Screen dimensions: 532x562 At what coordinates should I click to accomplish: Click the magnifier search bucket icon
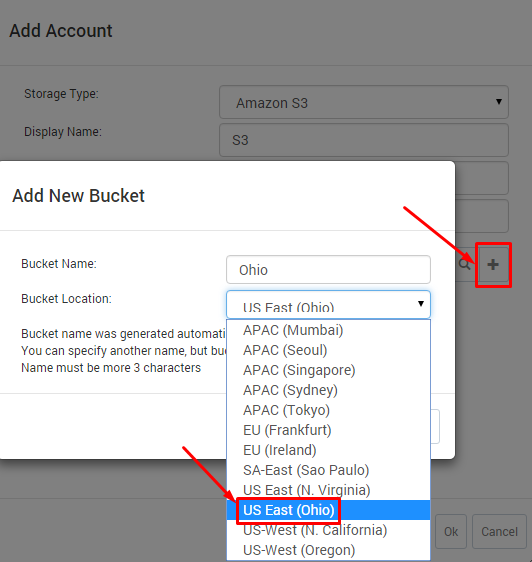[465, 265]
